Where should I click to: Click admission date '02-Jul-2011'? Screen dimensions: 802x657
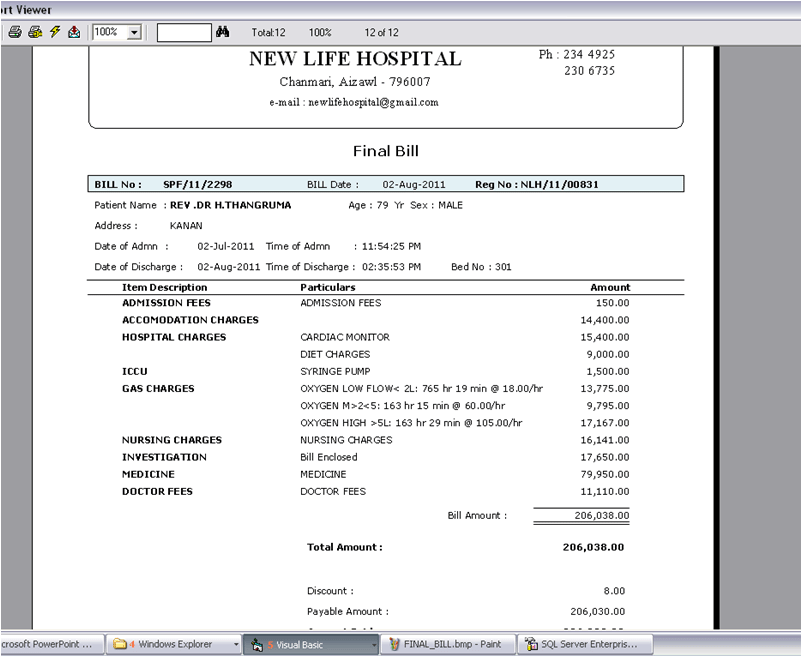tap(226, 246)
